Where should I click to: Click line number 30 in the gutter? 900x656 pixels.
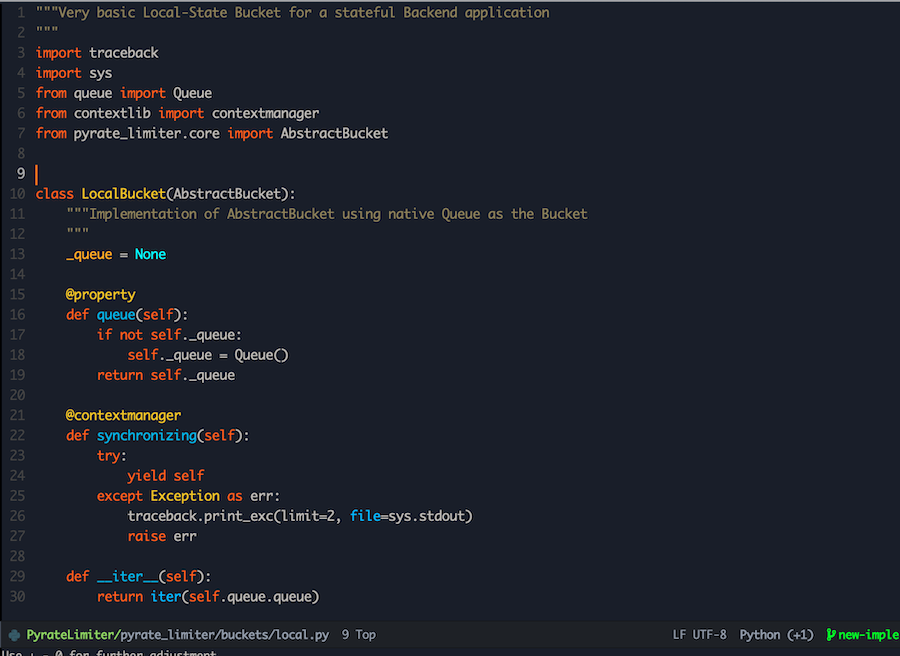[17, 597]
